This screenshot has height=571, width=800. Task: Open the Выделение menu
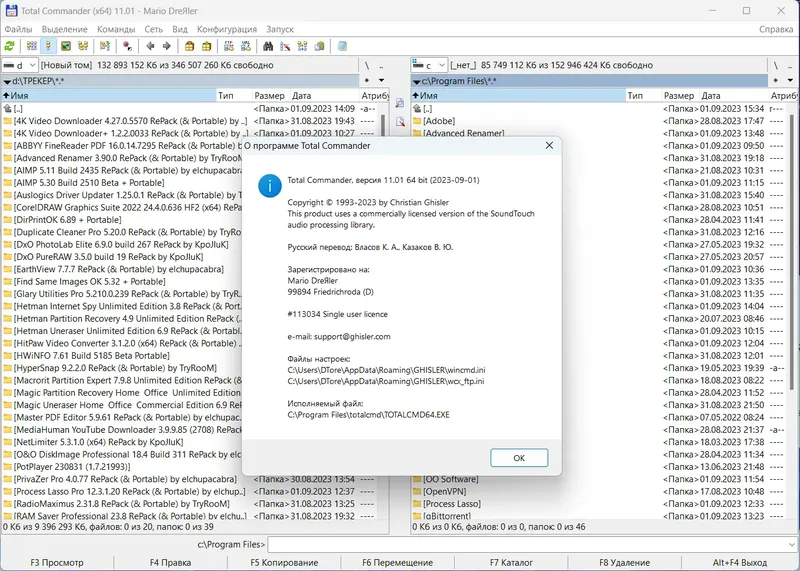[65, 29]
